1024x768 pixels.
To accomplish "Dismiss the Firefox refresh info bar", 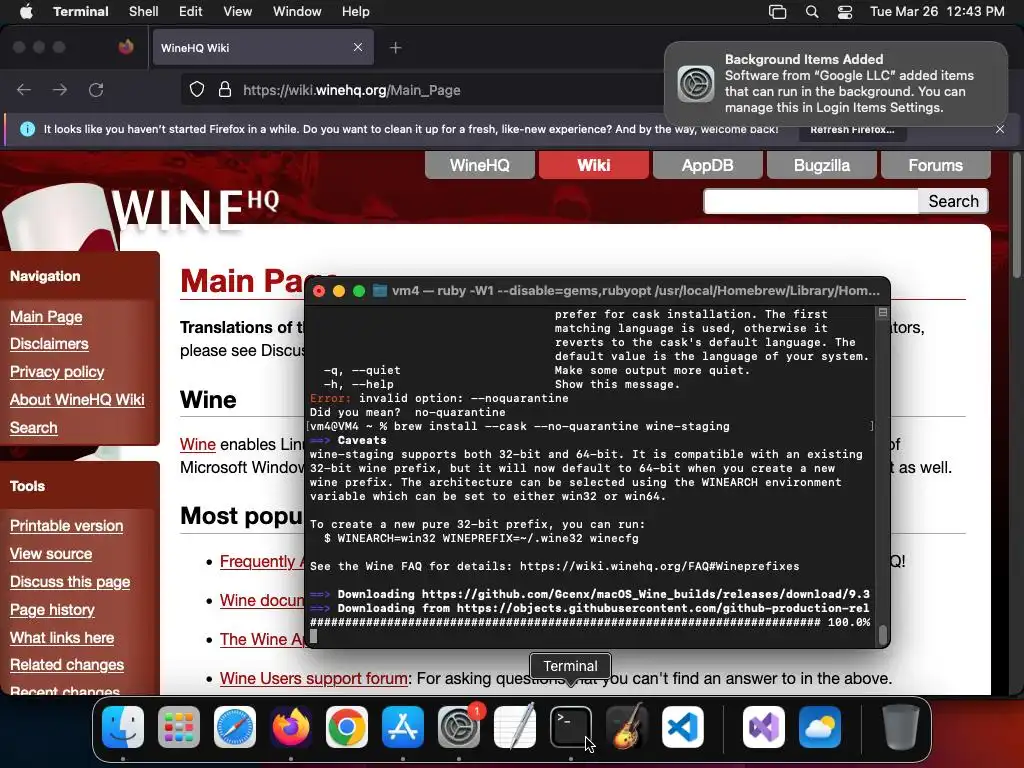I will point(1000,129).
